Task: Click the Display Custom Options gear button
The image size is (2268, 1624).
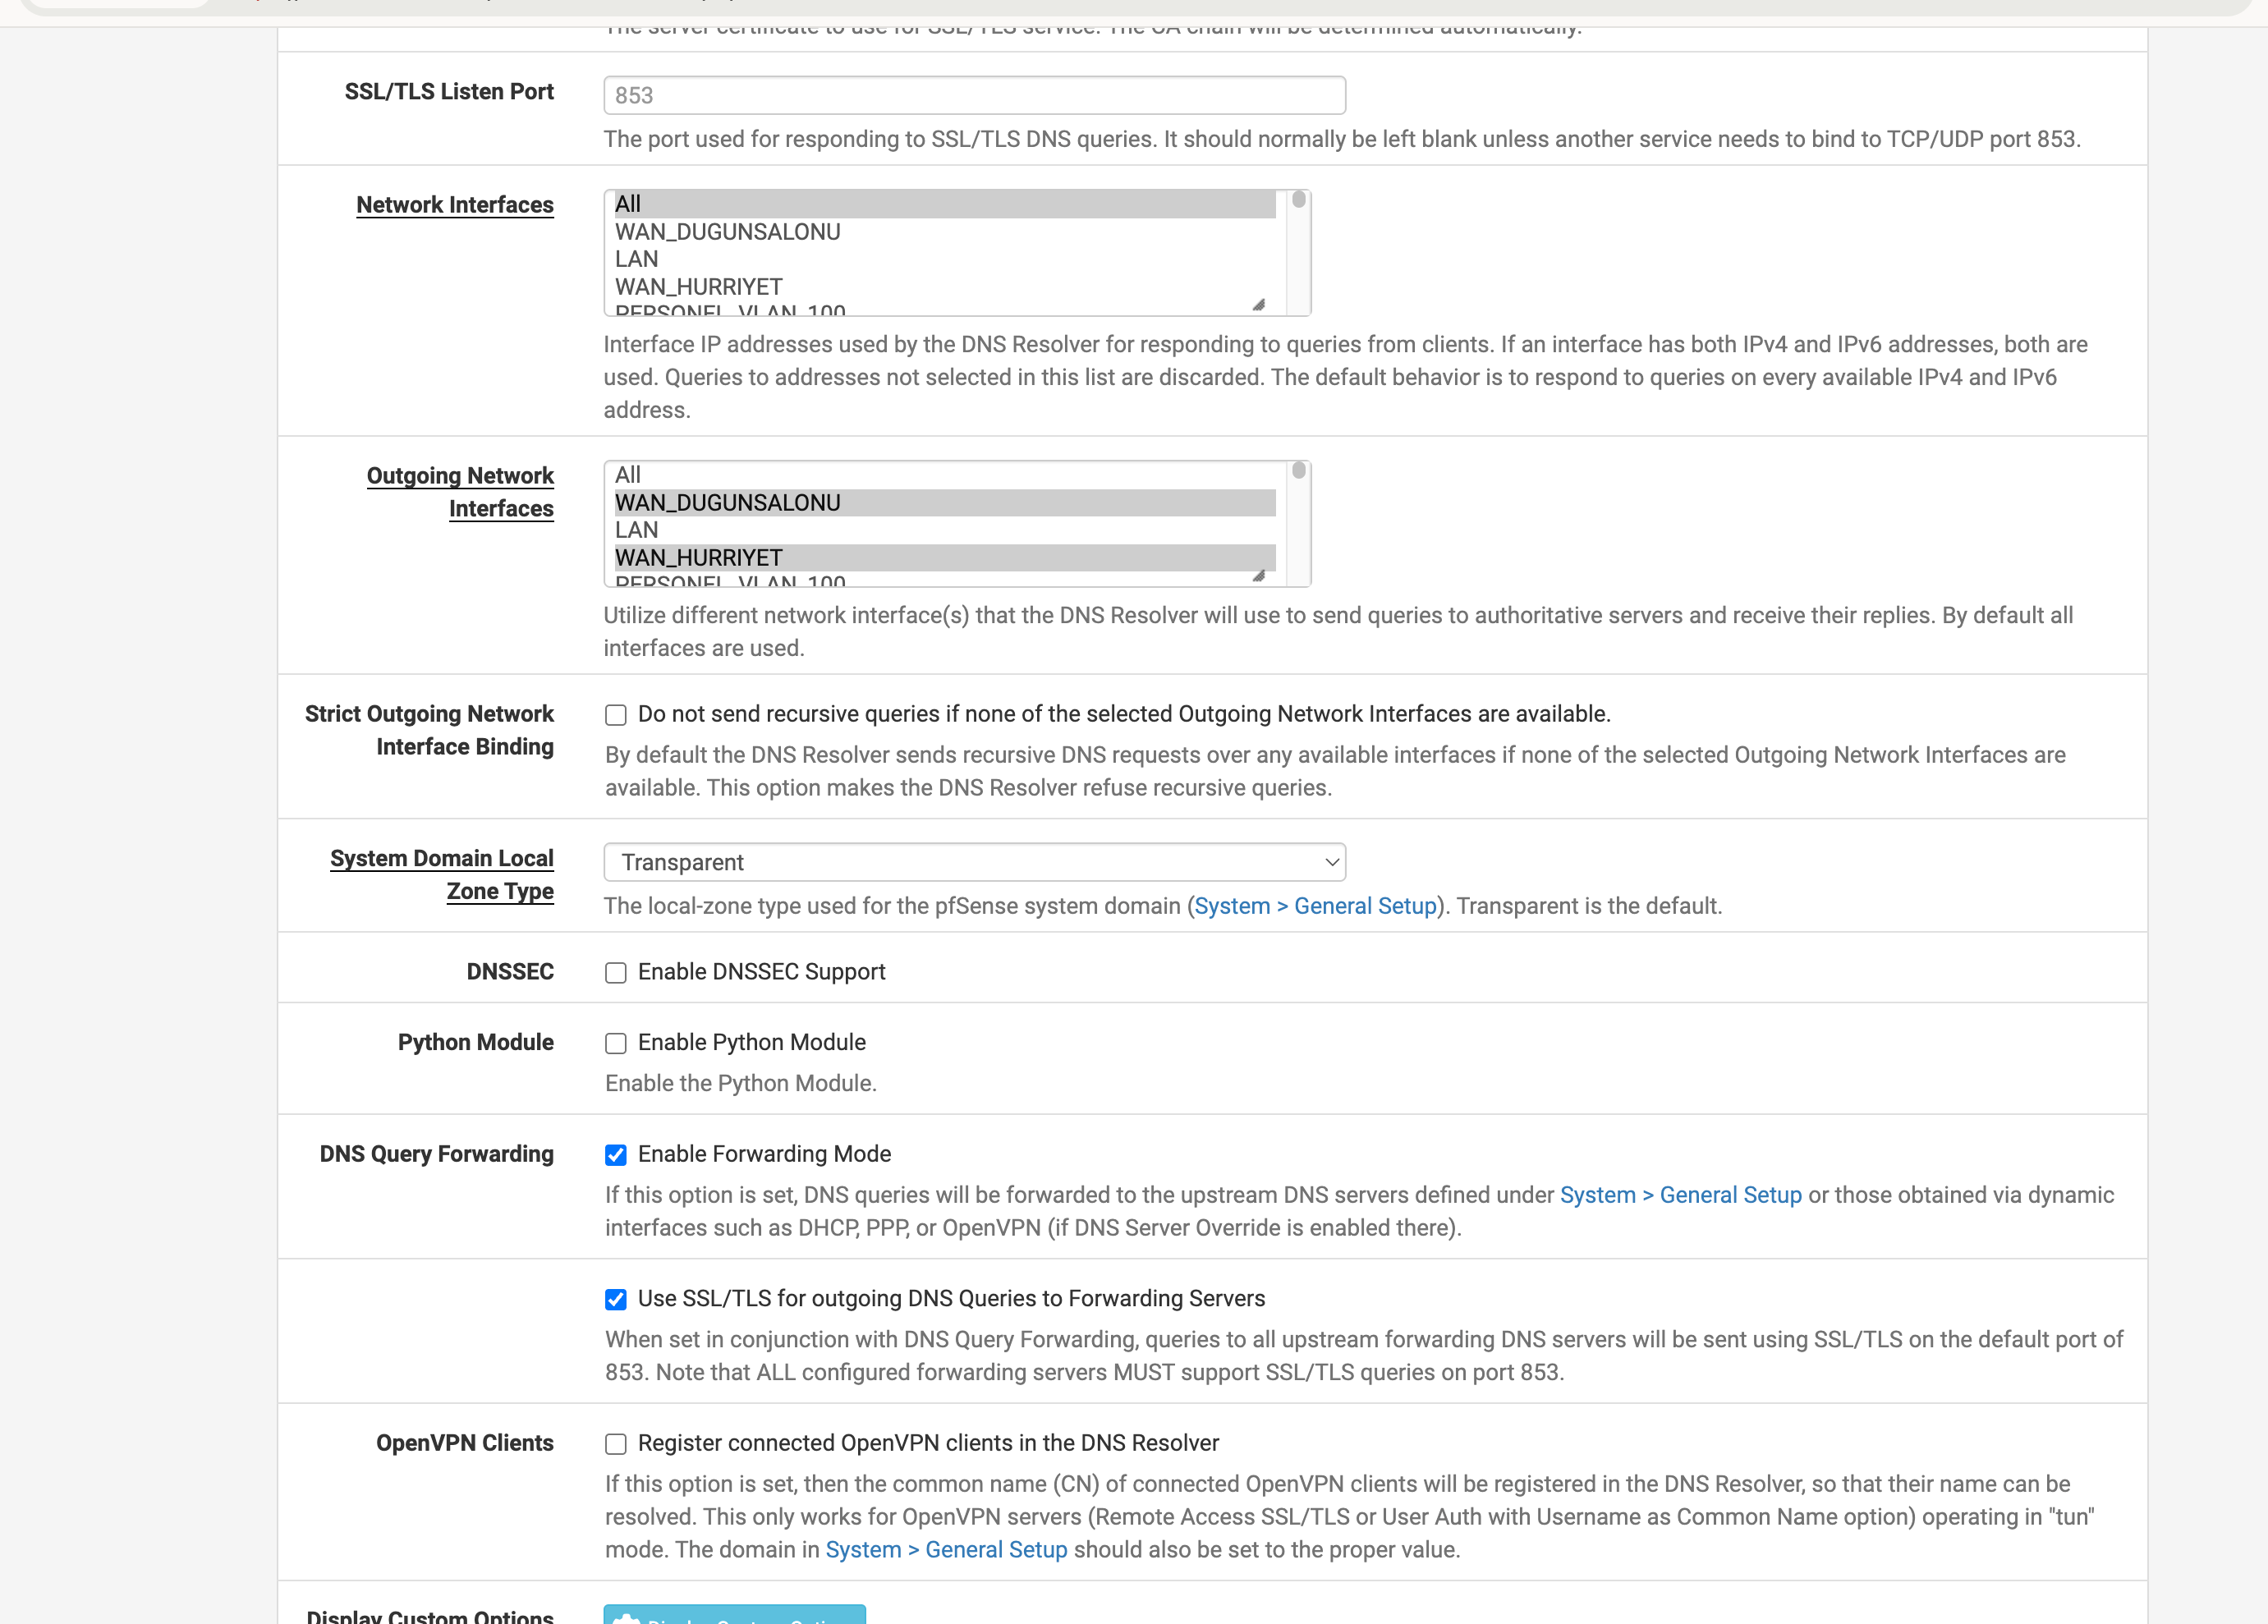Action: coord(734,1614)
